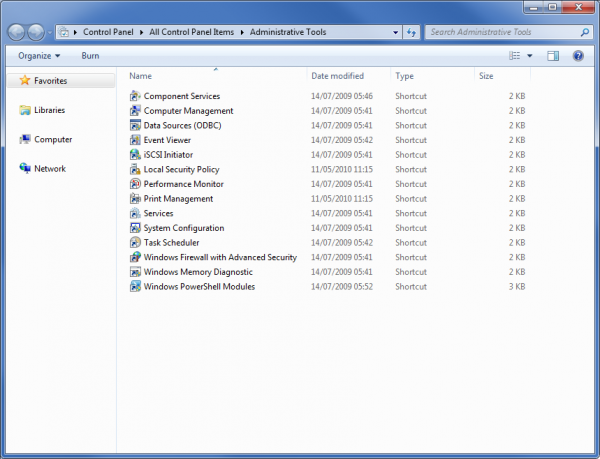Click the Services gear icon

point(135,213)
